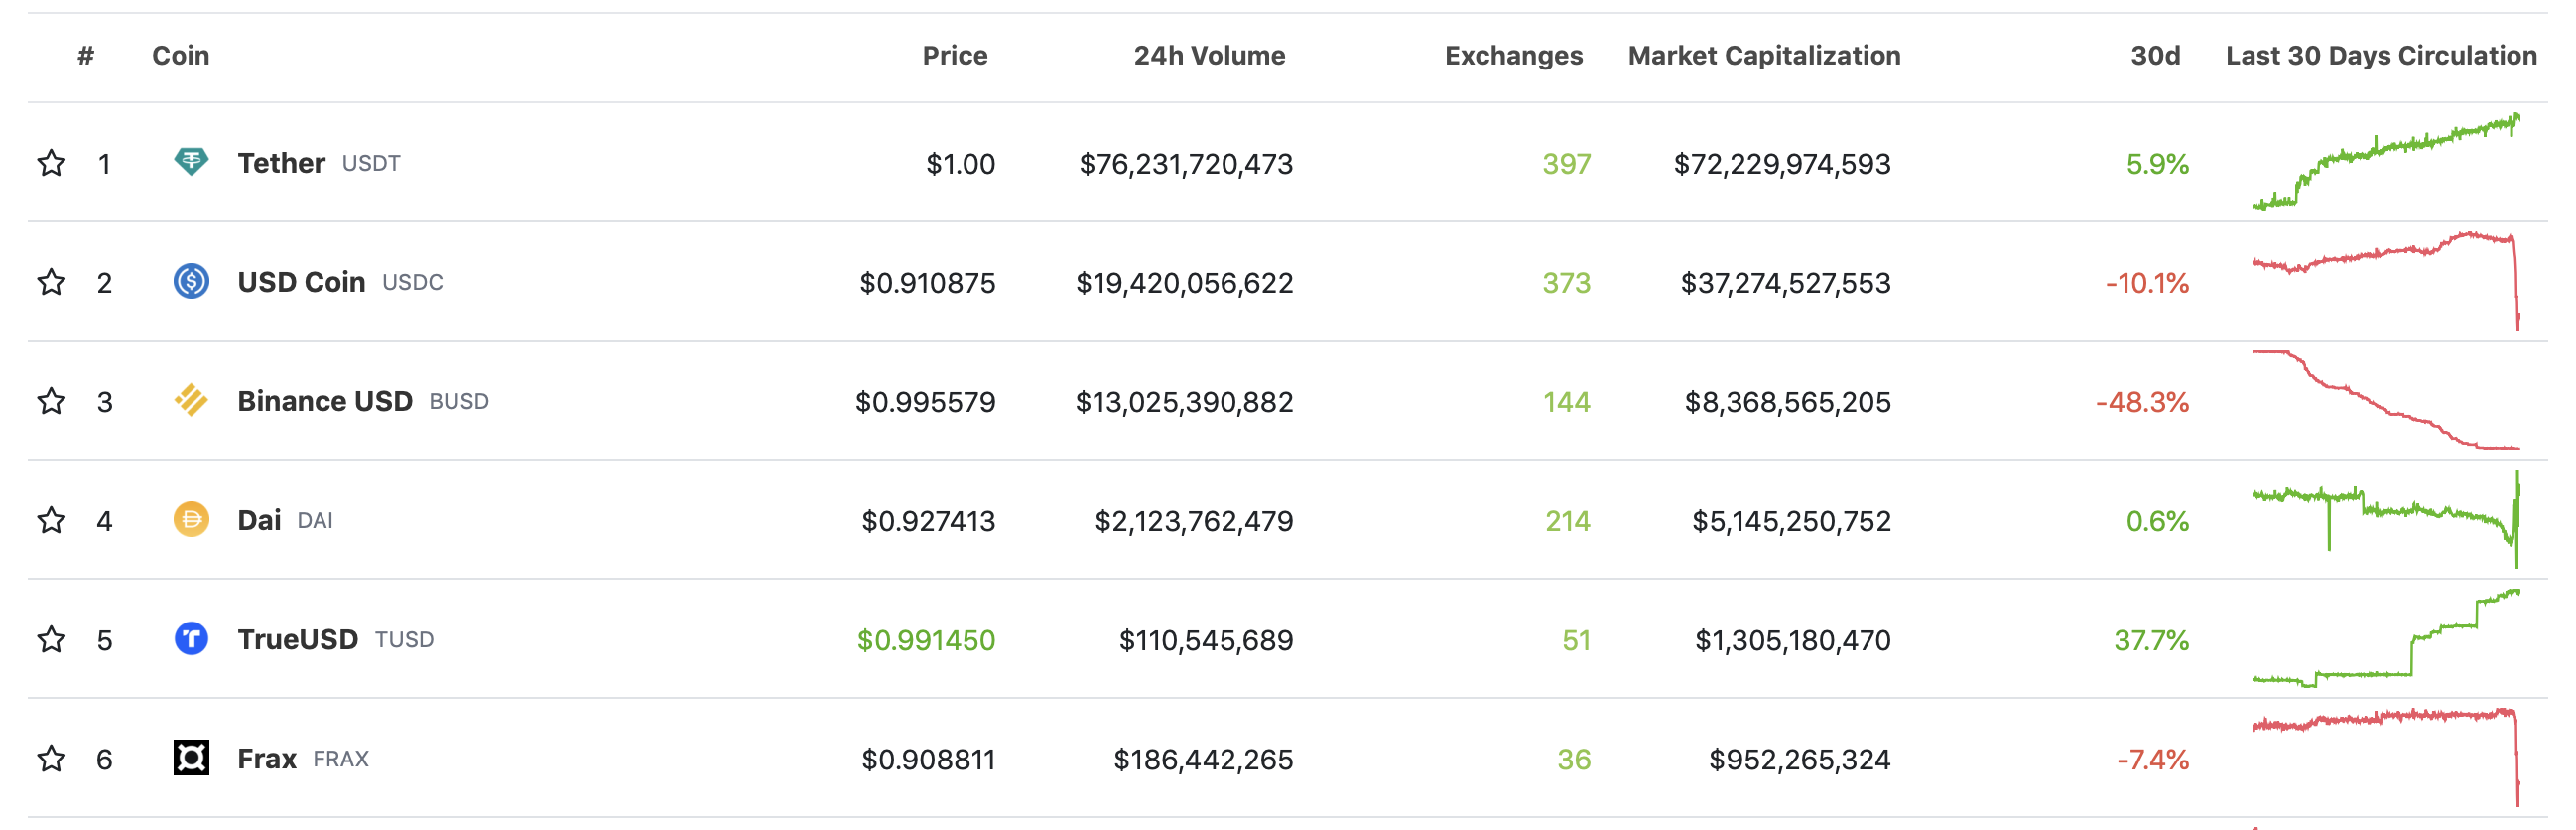Sort by Market Capitalization header
Screen dimensions: 2576x830
[x=1763, y=55]
